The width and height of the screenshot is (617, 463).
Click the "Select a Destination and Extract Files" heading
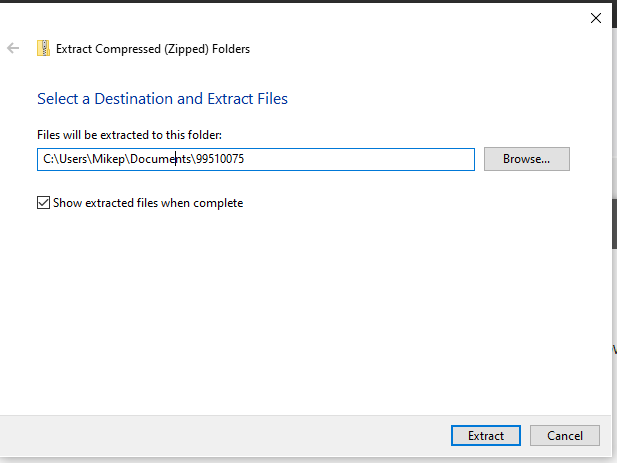[162, 99]
